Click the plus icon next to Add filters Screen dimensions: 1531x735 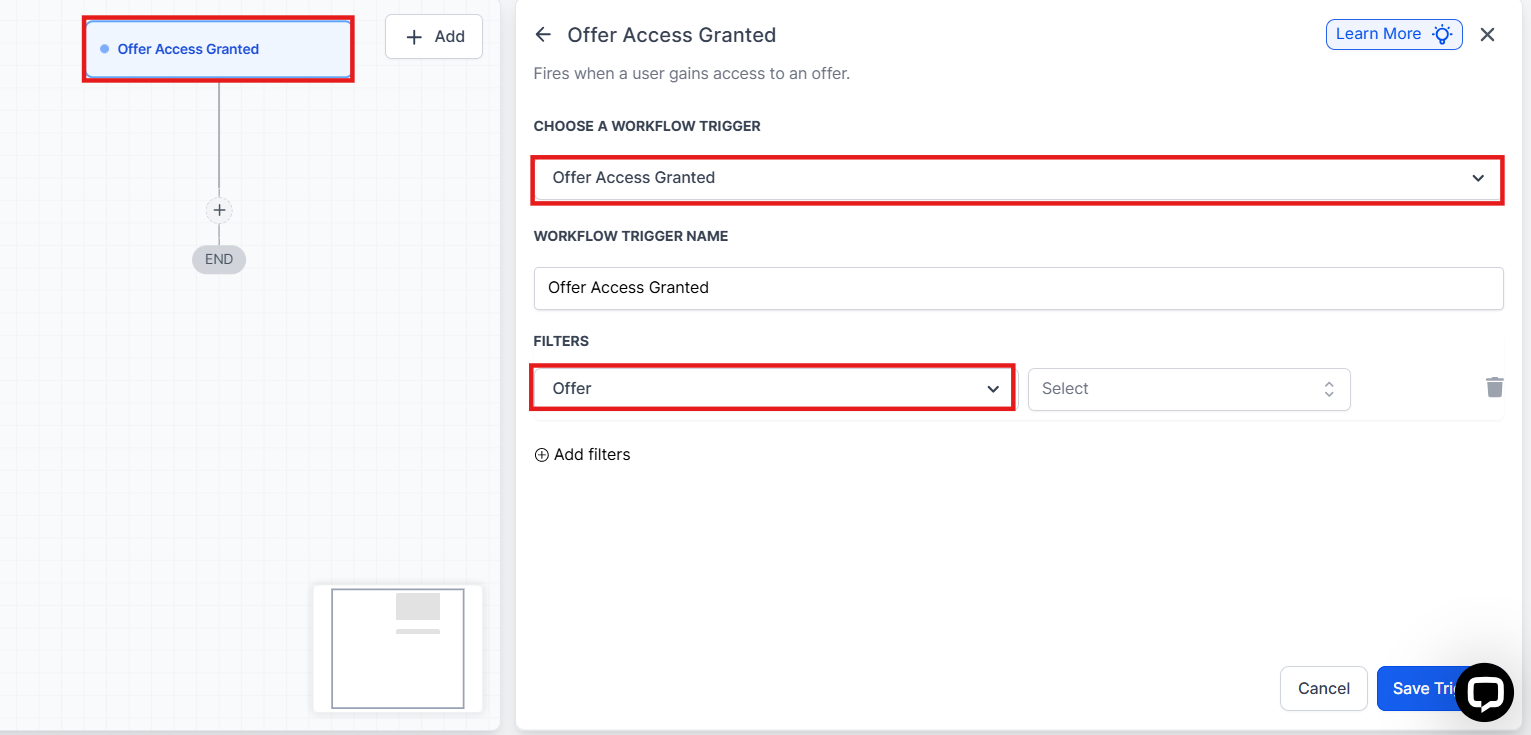tap(542, 455)
